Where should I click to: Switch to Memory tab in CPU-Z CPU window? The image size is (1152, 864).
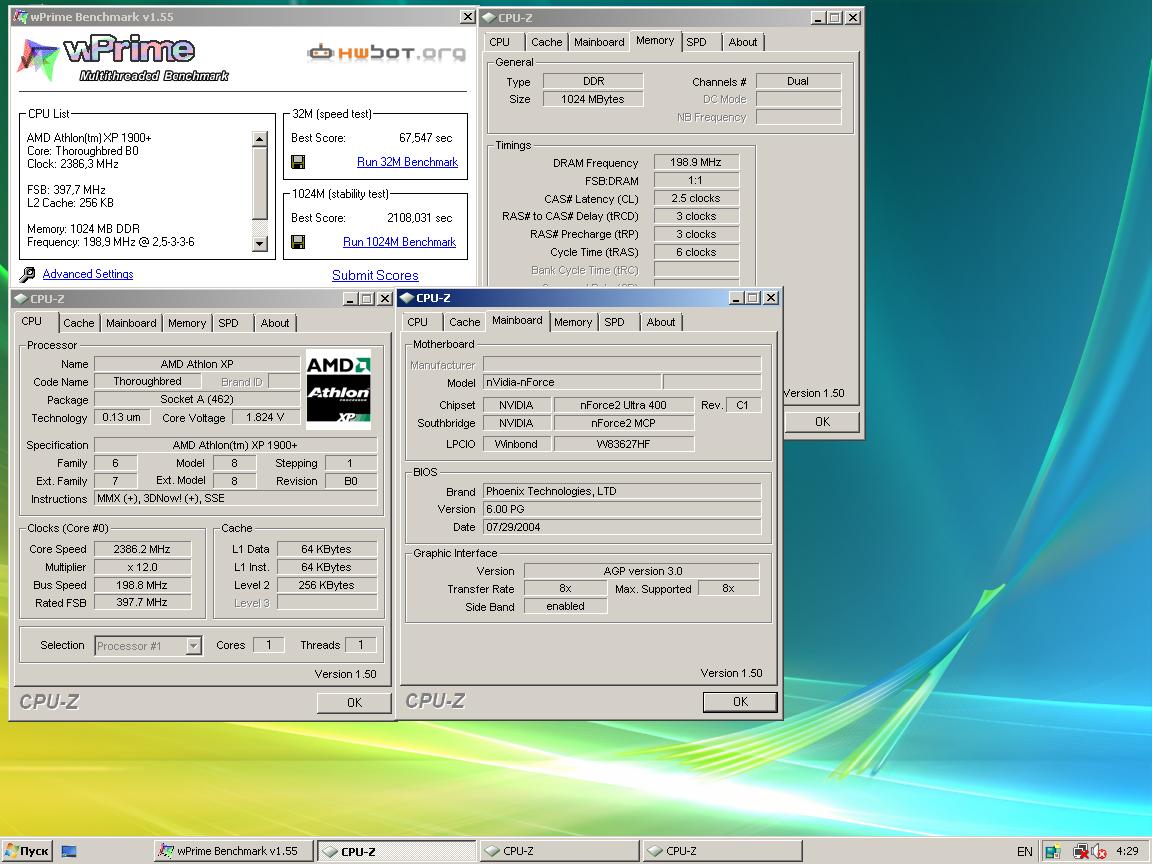point(187,323)
